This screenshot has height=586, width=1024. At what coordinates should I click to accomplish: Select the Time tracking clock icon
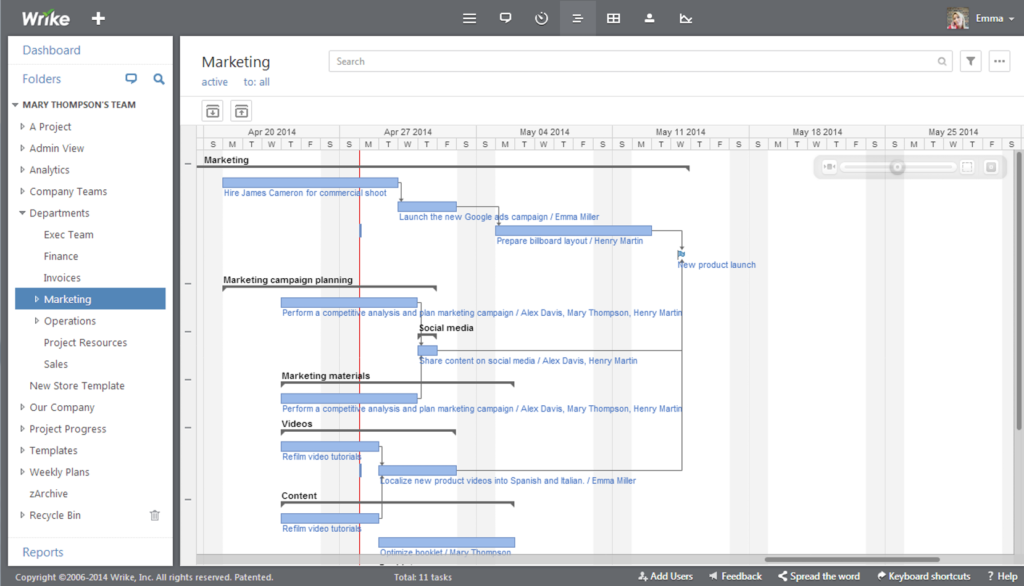click(x=541, y=18)
